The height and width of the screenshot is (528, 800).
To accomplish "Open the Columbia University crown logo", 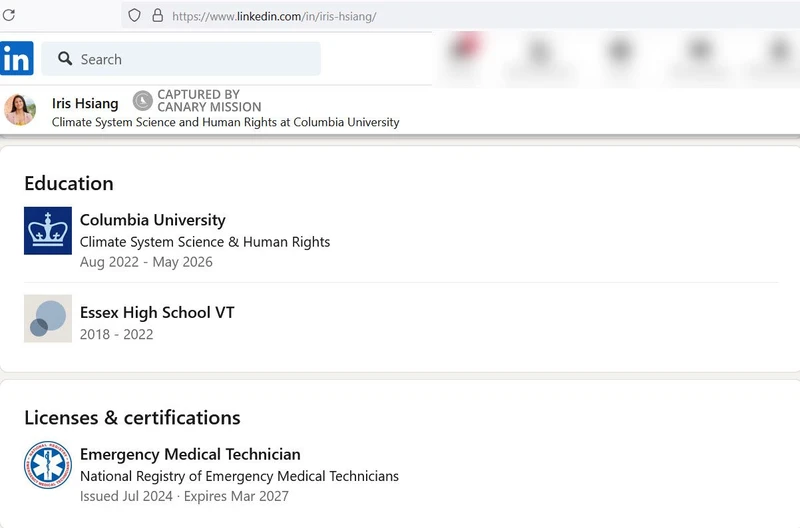I will (48, 231).
